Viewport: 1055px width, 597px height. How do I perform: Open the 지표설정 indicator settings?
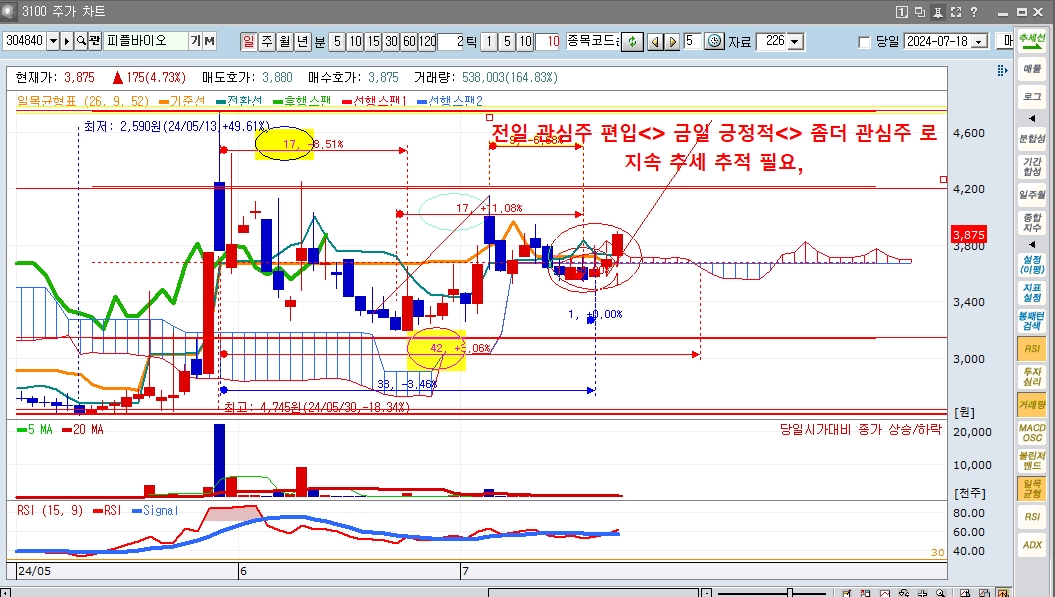tap(1032, 293)
